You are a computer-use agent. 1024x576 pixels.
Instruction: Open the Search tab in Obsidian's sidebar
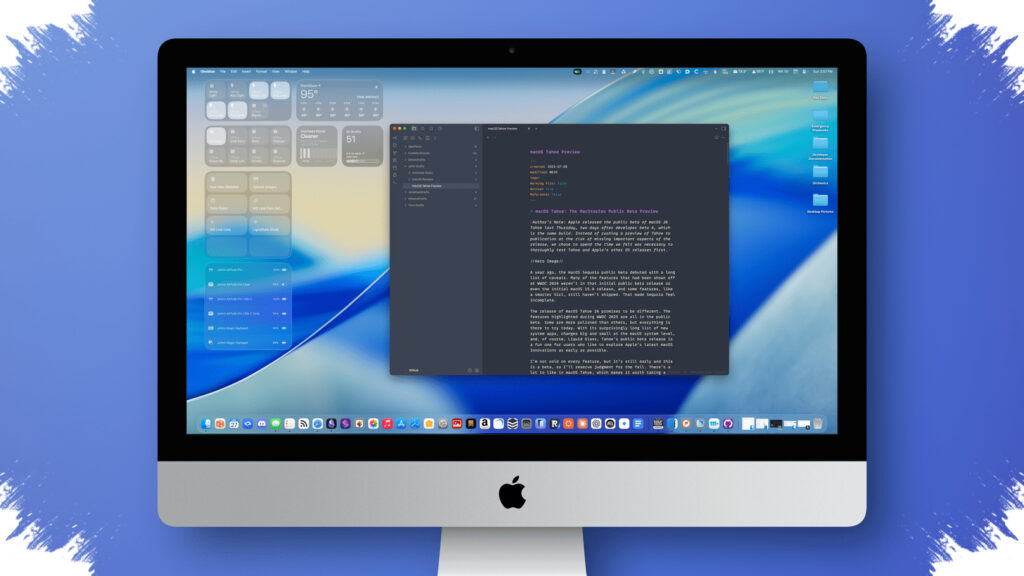(x=423, y=129)
